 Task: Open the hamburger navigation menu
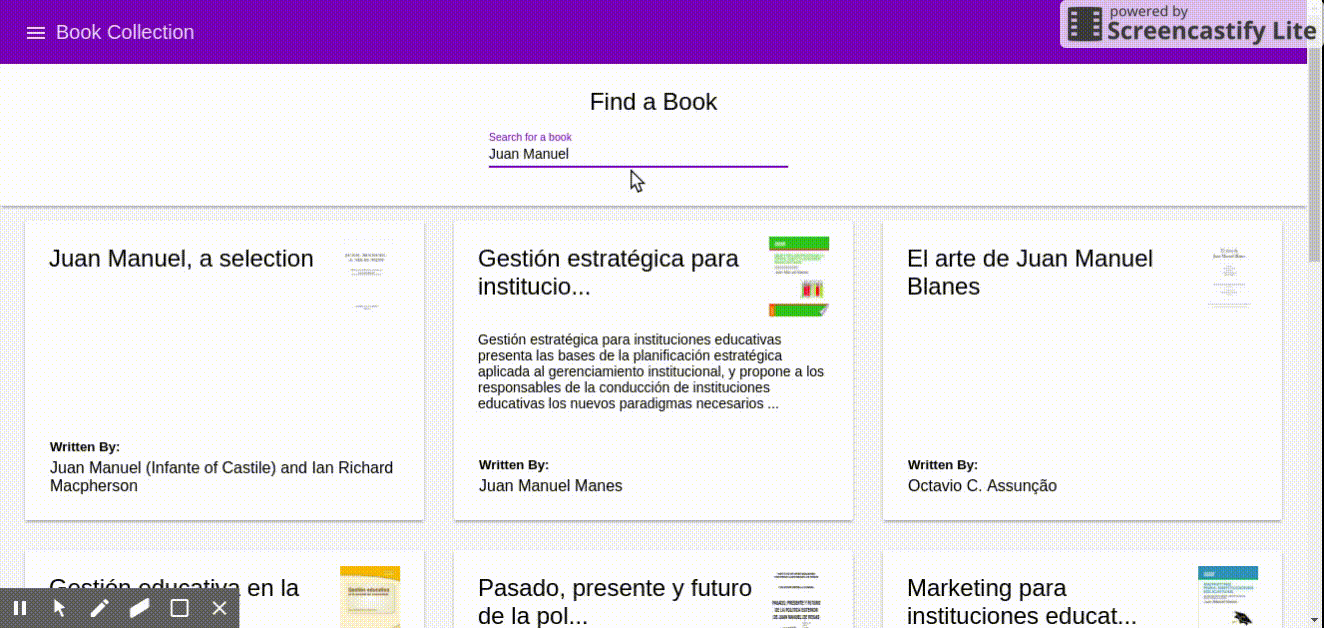36,33
